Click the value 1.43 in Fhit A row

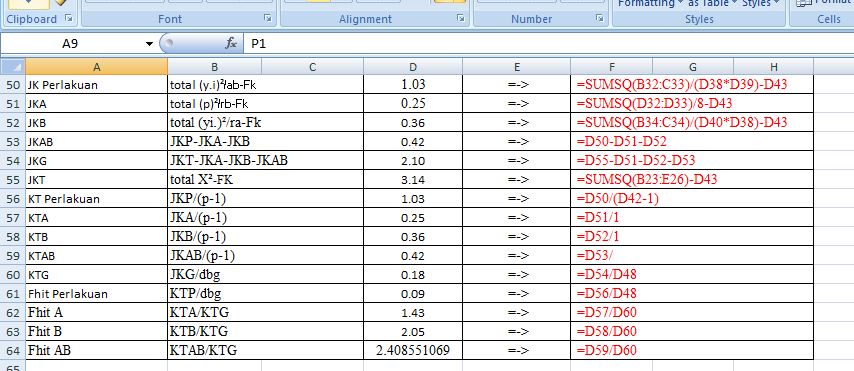(413, 313)
